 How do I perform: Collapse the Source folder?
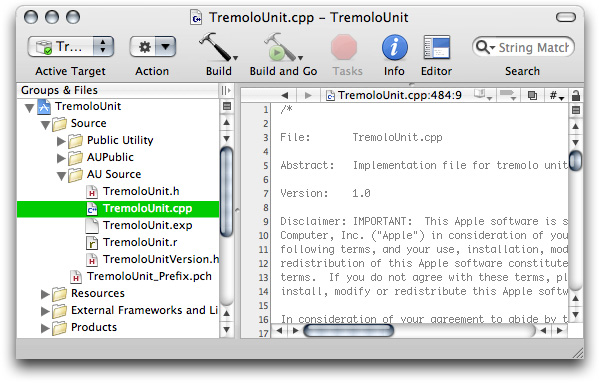pyautogui.click(x=45, y=124)
